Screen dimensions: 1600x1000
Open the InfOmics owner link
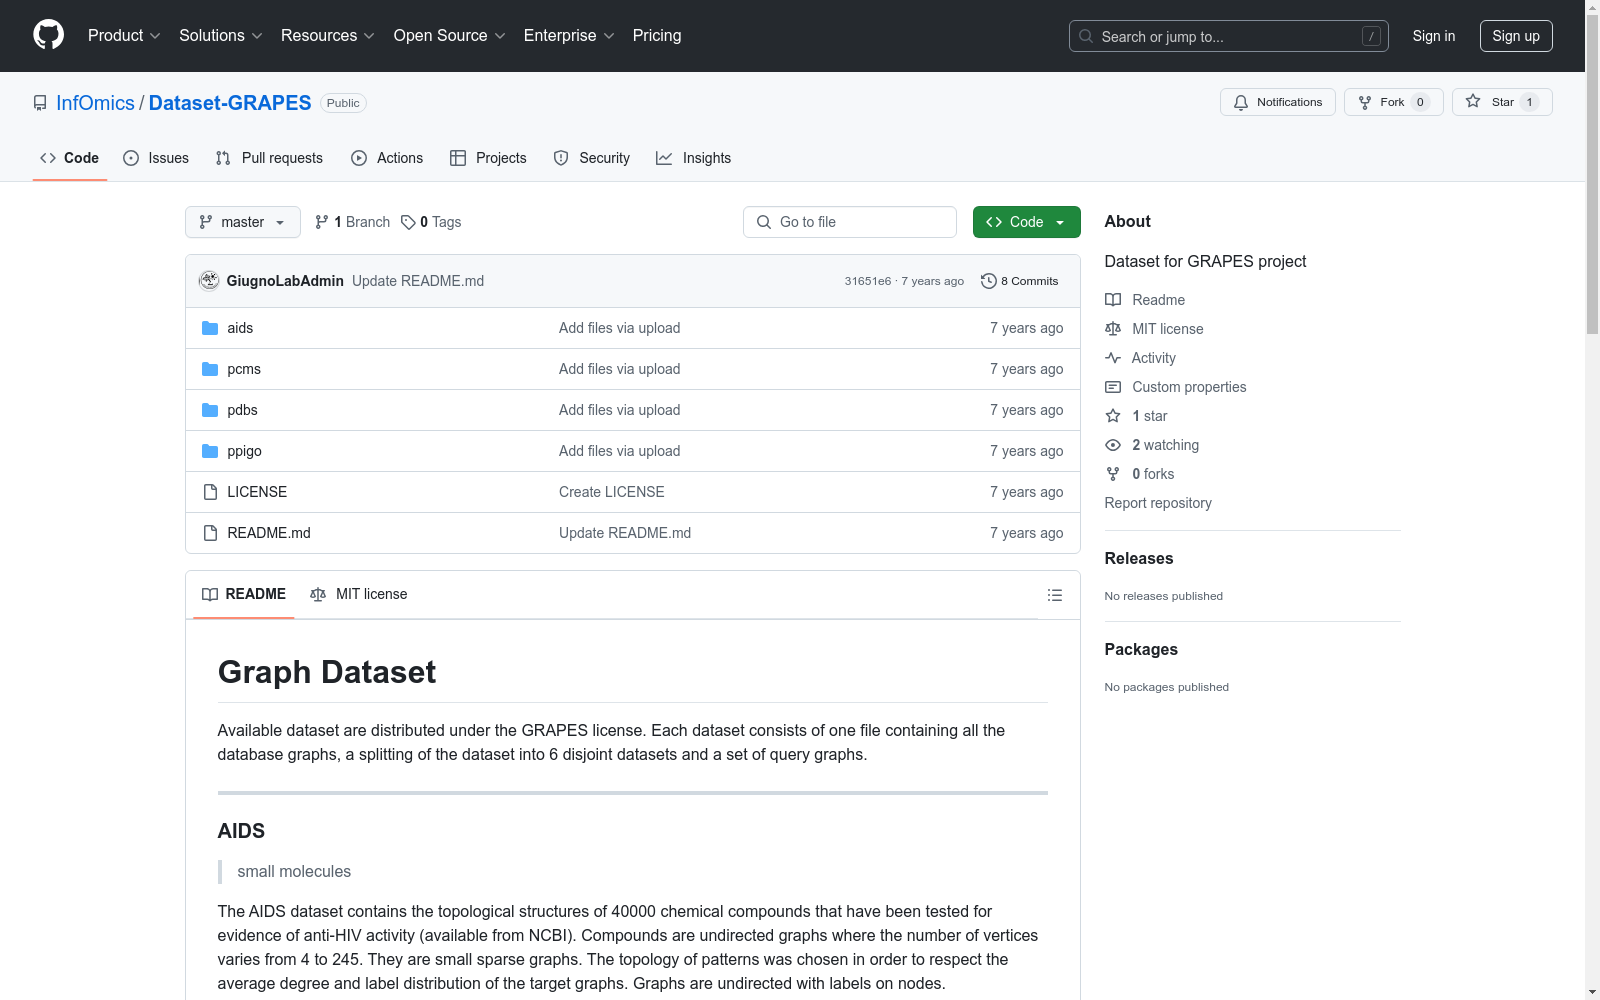coord(95,103)
